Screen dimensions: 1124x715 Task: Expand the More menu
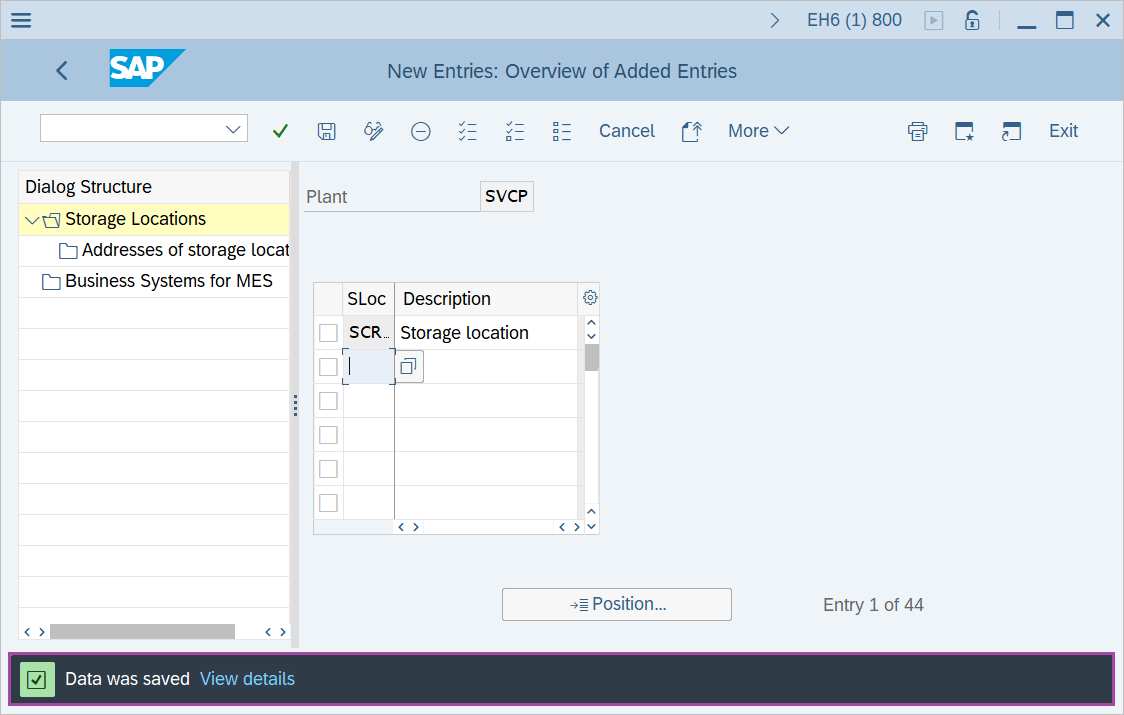(758, 131)
